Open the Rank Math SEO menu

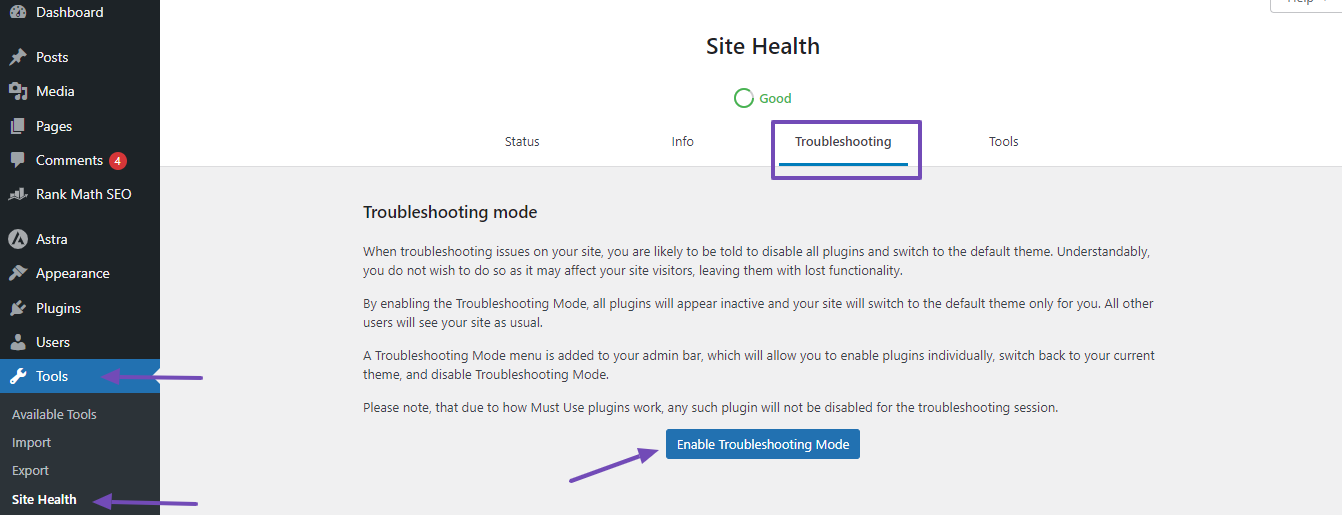tap(80, 194)
